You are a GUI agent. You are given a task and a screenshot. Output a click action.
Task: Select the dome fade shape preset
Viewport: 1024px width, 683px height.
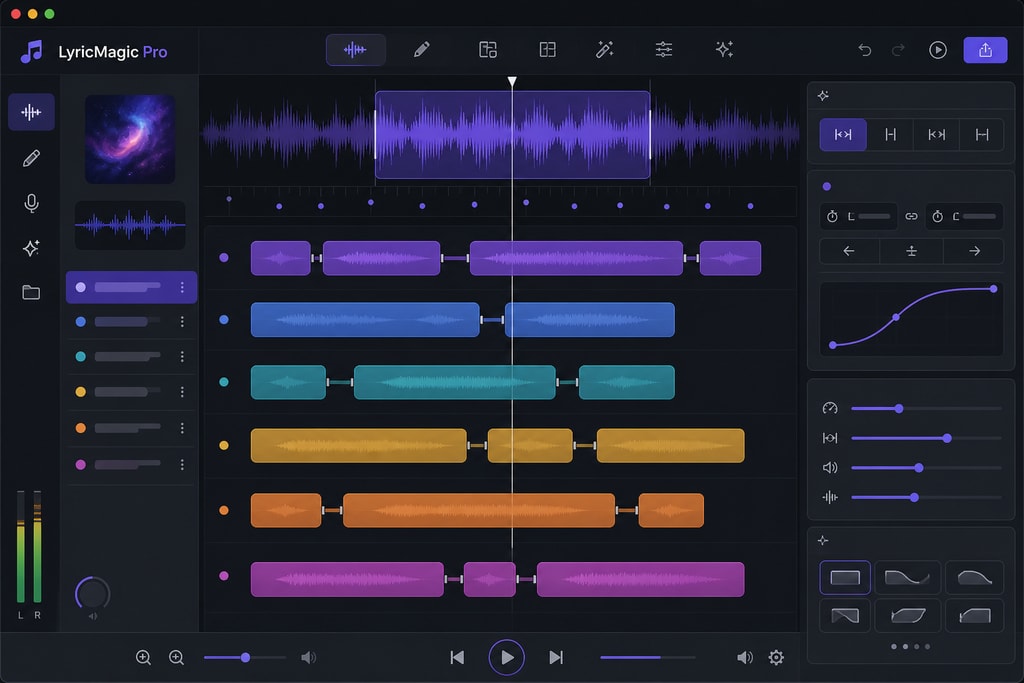[x=974, y=577]
